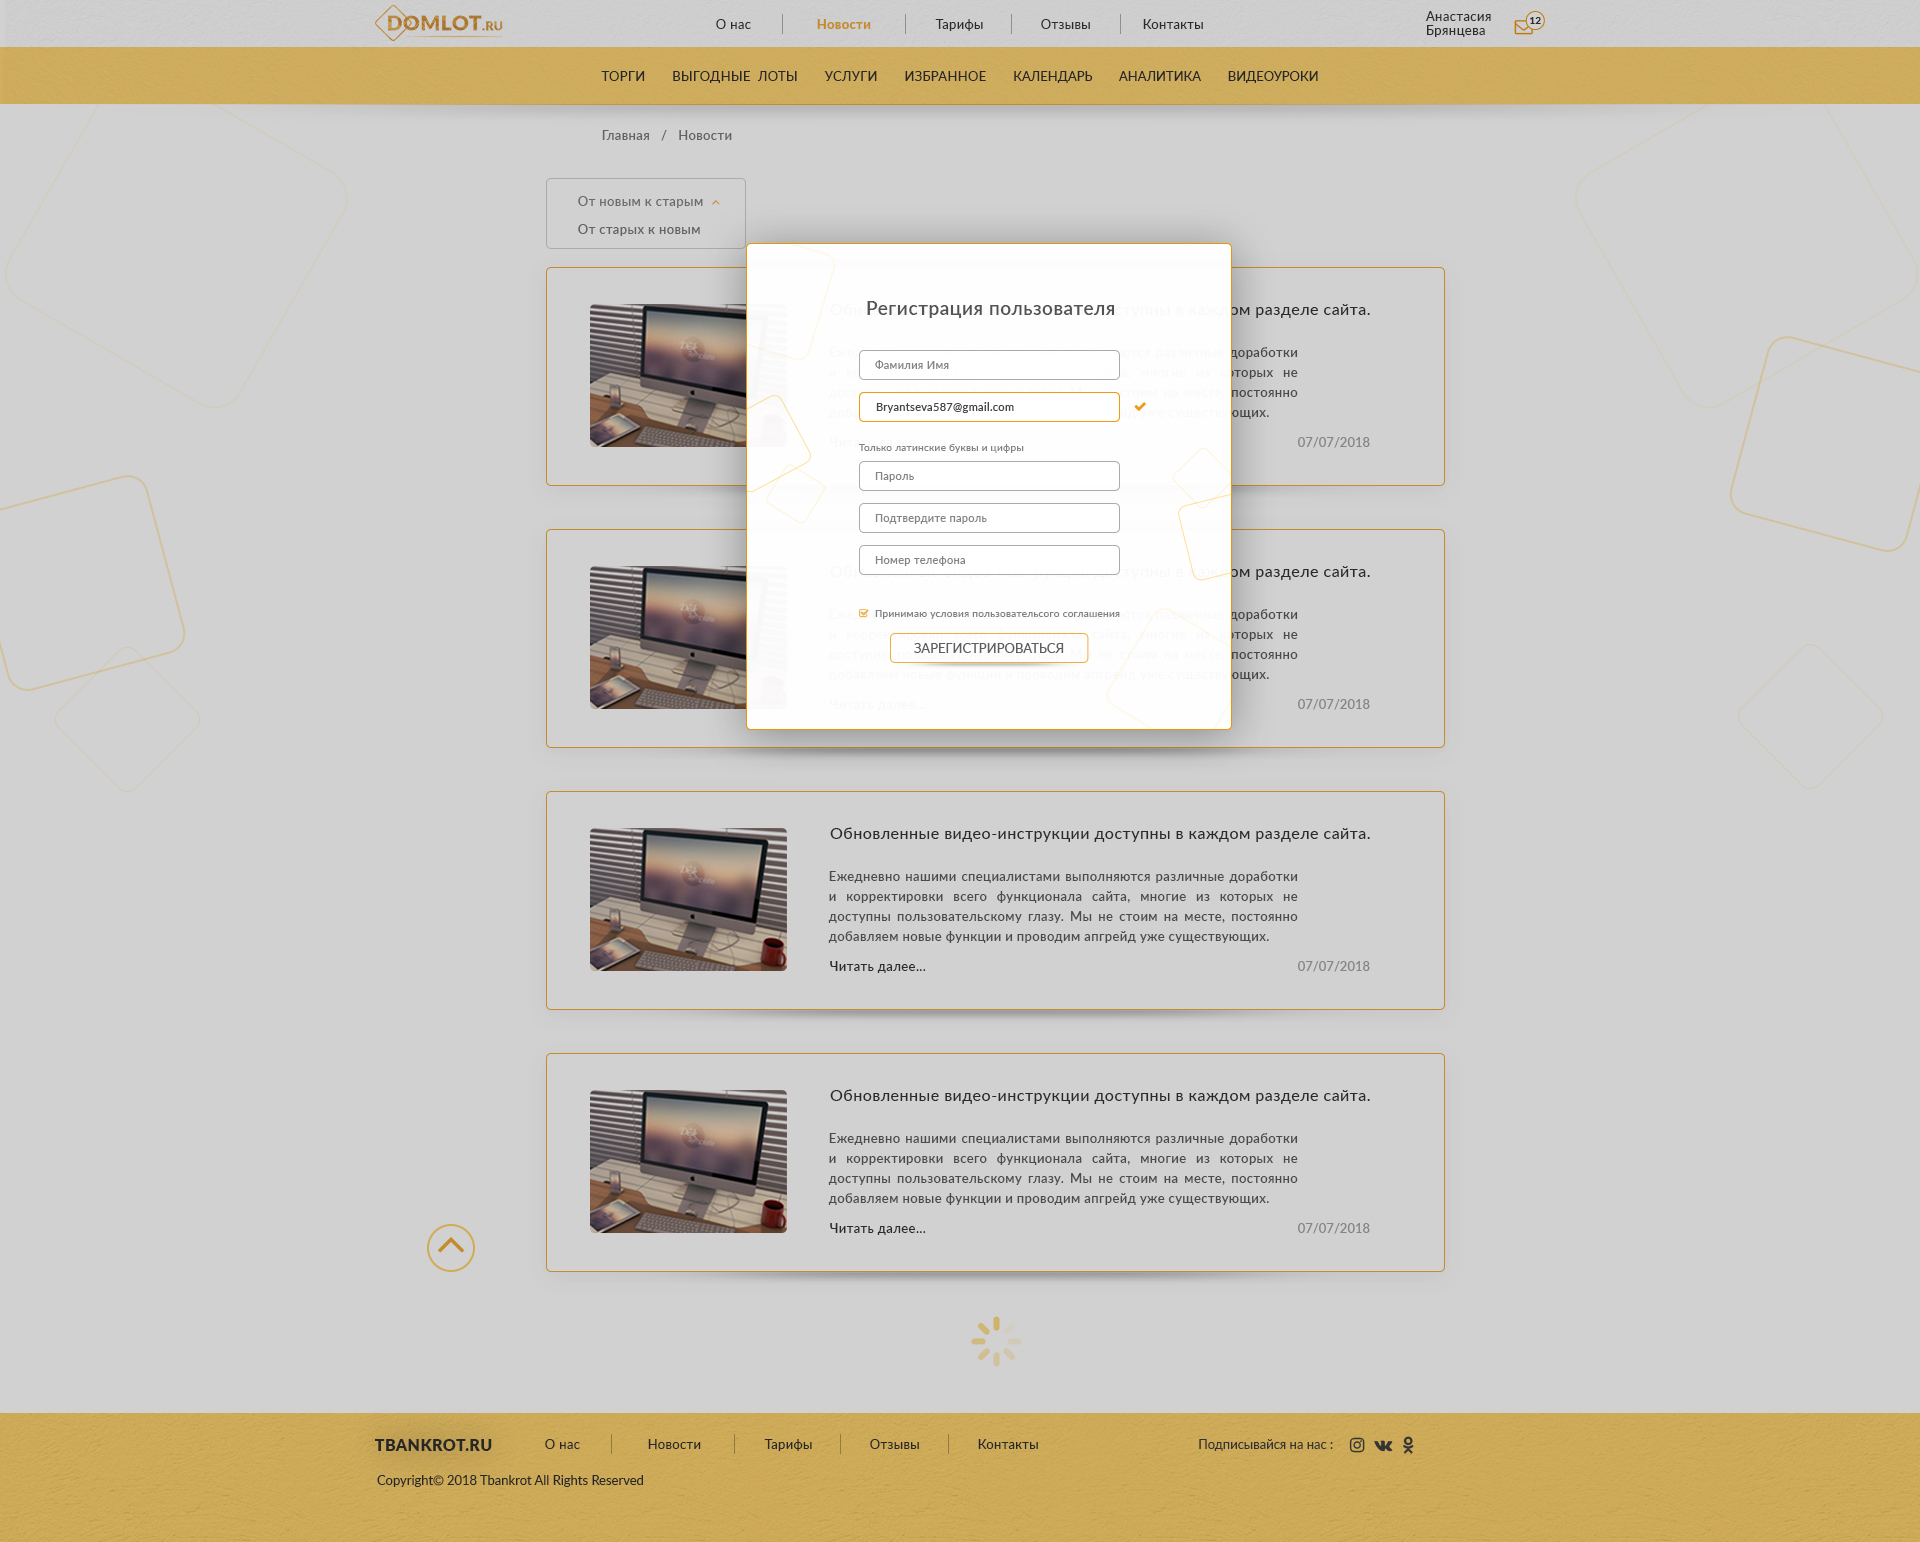The image size is (1920, 1542).
Task: Go to the КАЛЕНДАРЬ section
Action: pyautogui.click(x=1053, y=76)
